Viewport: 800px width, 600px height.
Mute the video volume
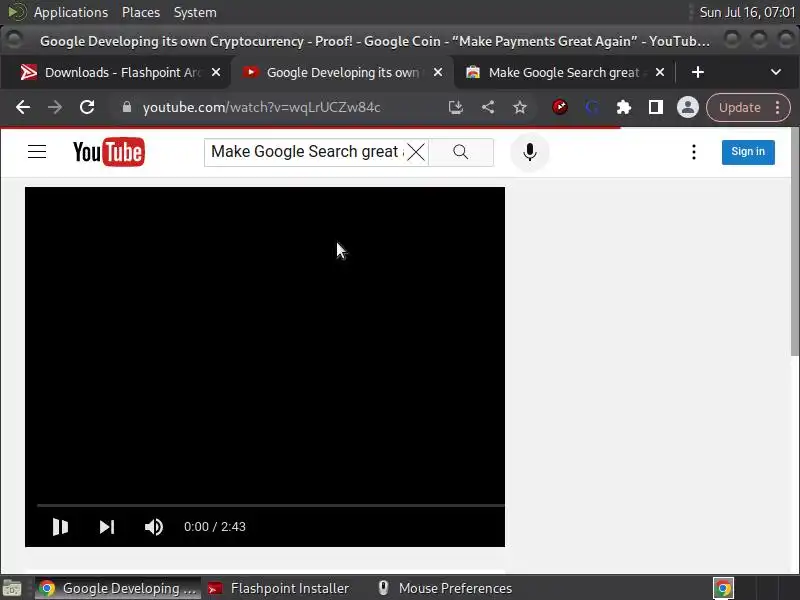(154, 527)
